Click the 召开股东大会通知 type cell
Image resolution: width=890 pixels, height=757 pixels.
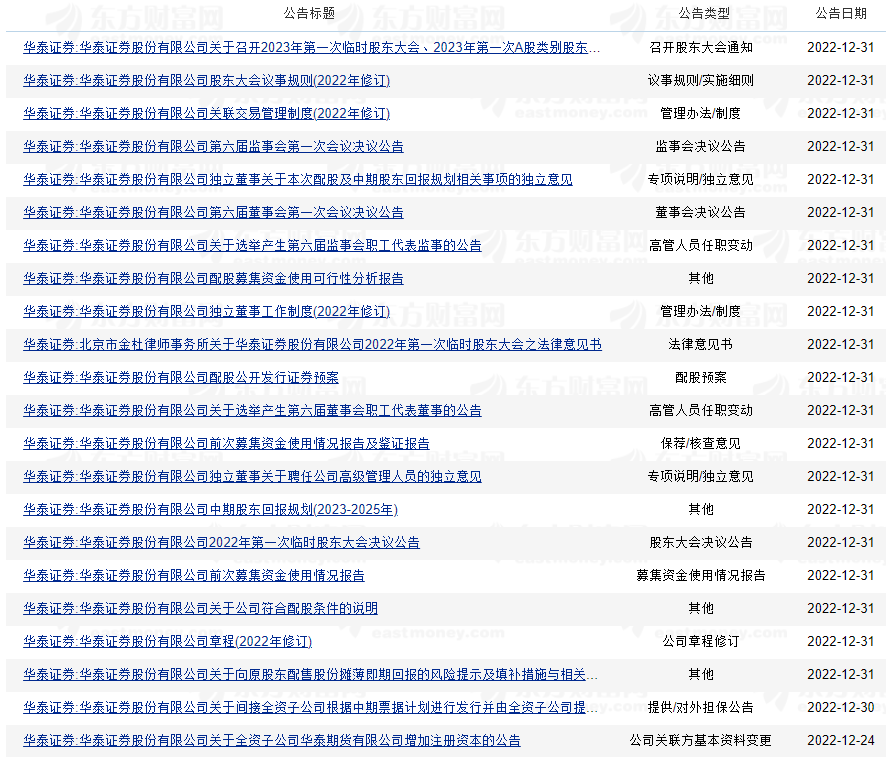(x=701, y=48)
